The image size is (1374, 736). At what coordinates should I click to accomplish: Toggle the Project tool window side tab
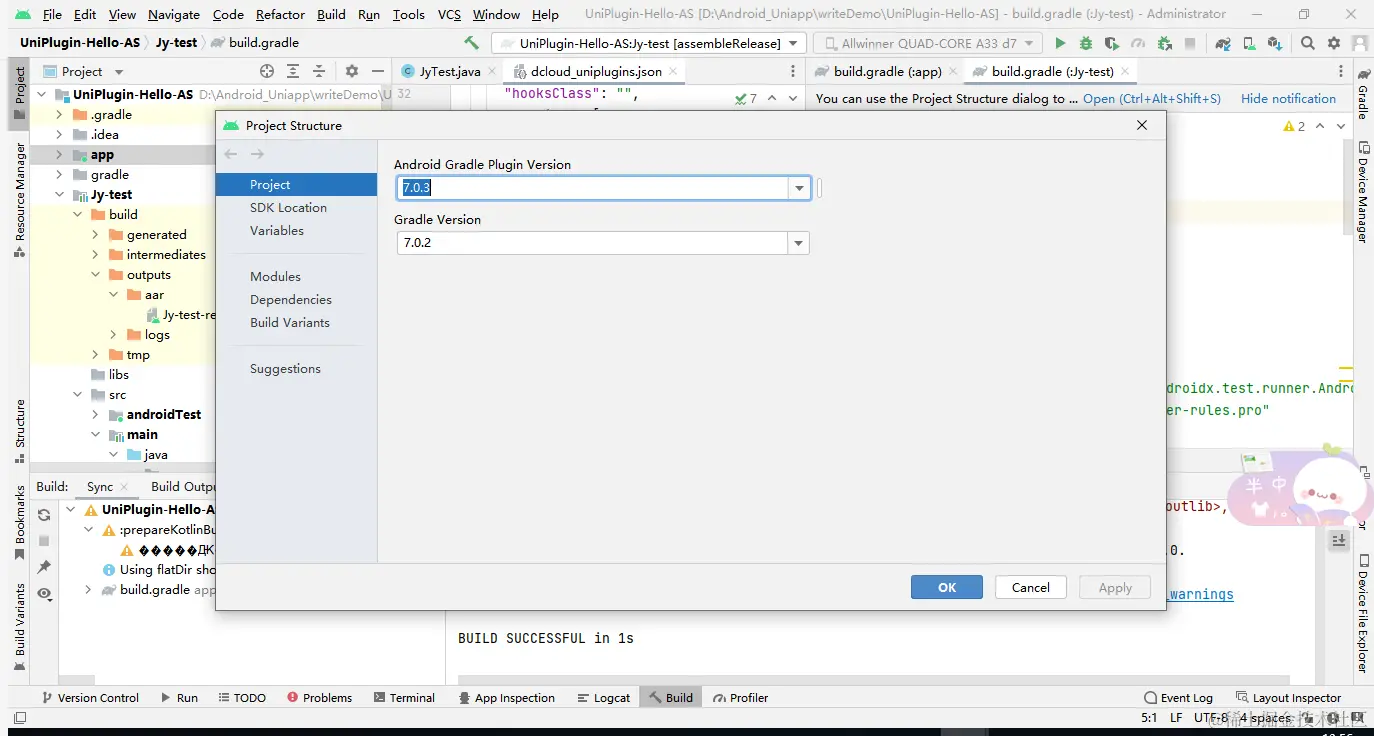19,87
